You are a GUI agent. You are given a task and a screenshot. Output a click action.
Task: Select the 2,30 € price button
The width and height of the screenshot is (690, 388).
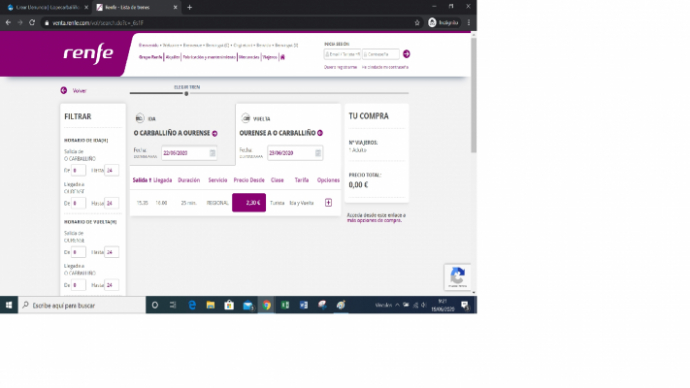pyautogui.click(x=249, y=202)
